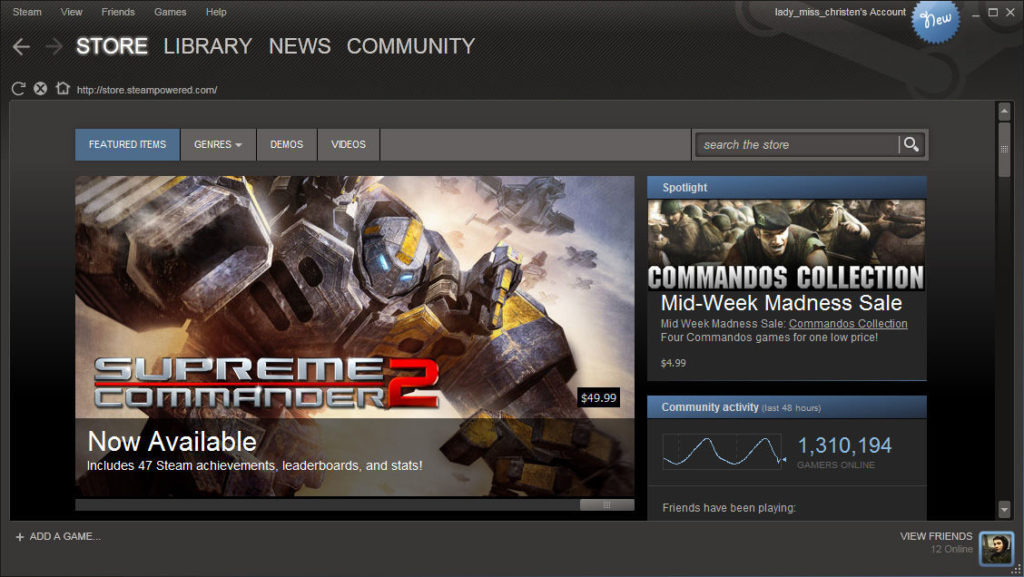Open the Friends menu
The height and width of the screenshot is (577, 1024).
[x=118, y=12]
